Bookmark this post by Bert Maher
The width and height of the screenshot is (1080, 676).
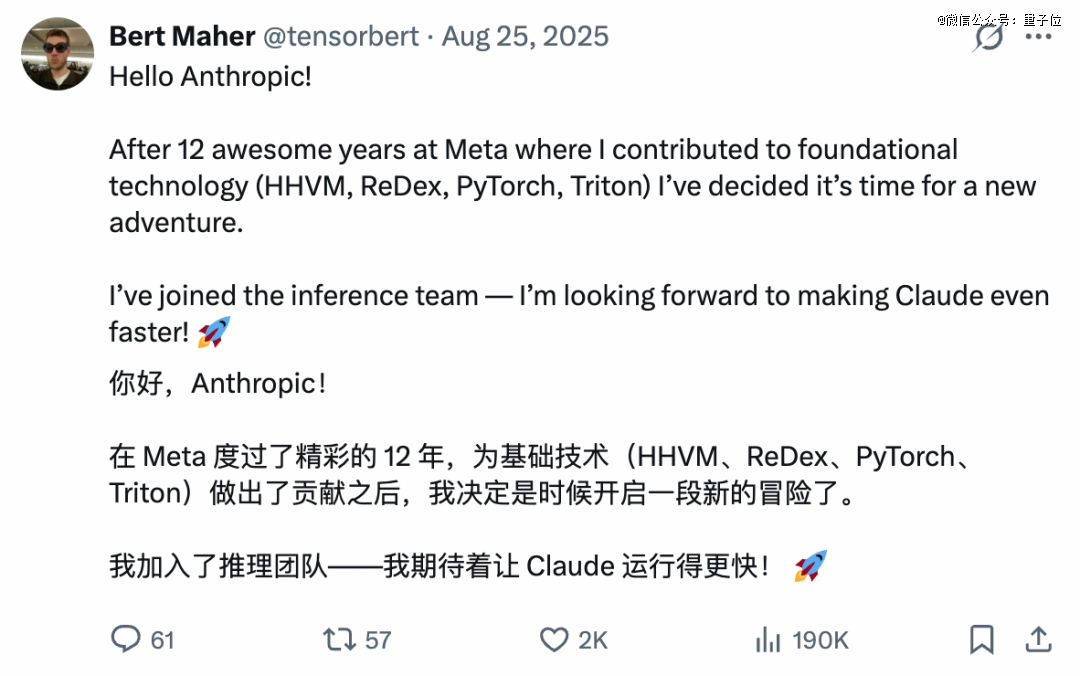point(982,638)
